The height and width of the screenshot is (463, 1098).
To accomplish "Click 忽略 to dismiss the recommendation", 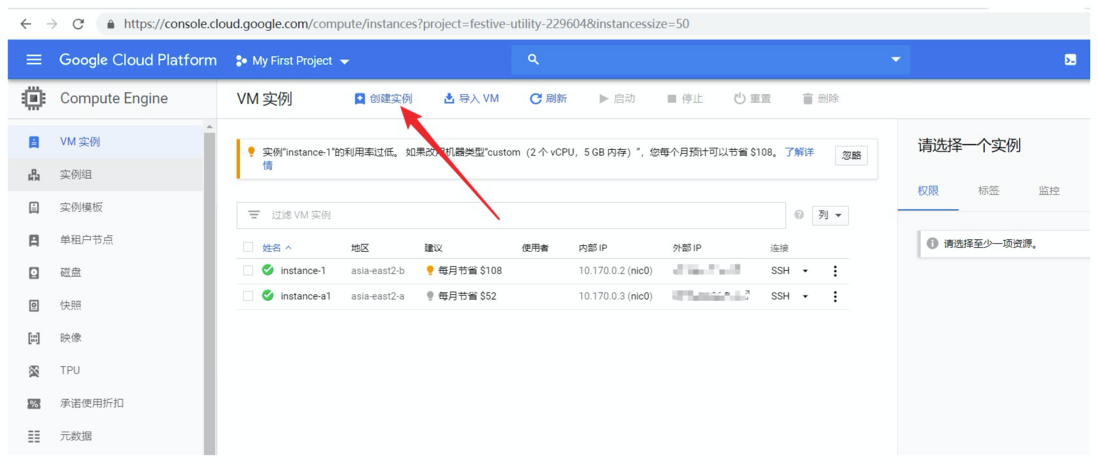I will 852,156.
